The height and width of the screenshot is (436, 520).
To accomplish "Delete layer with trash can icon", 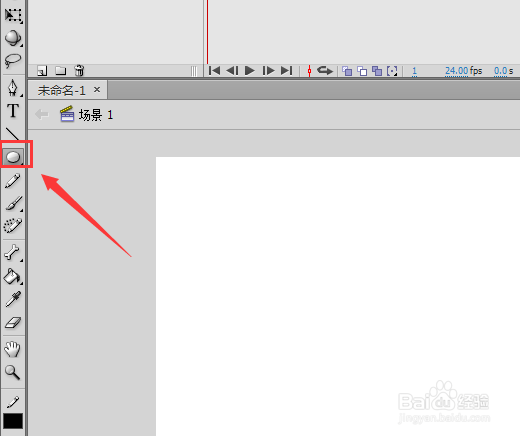I will pos(79,70).
